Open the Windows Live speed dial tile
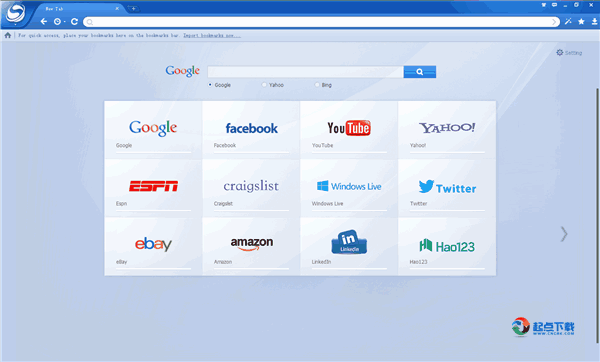Viewport: 600px width, 362px height. 349,188
